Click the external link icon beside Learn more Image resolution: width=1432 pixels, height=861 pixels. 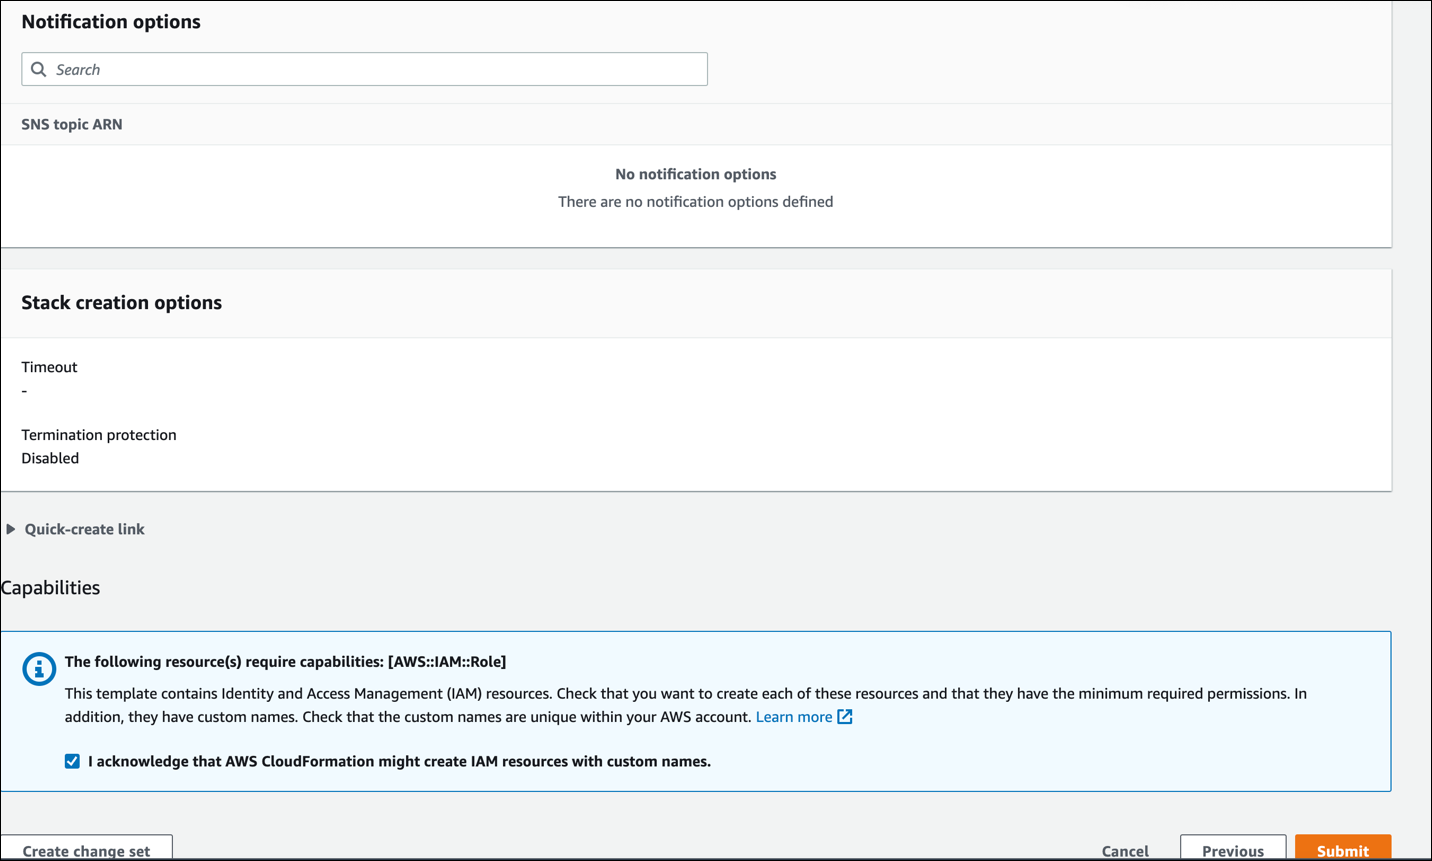click(845, 717)
